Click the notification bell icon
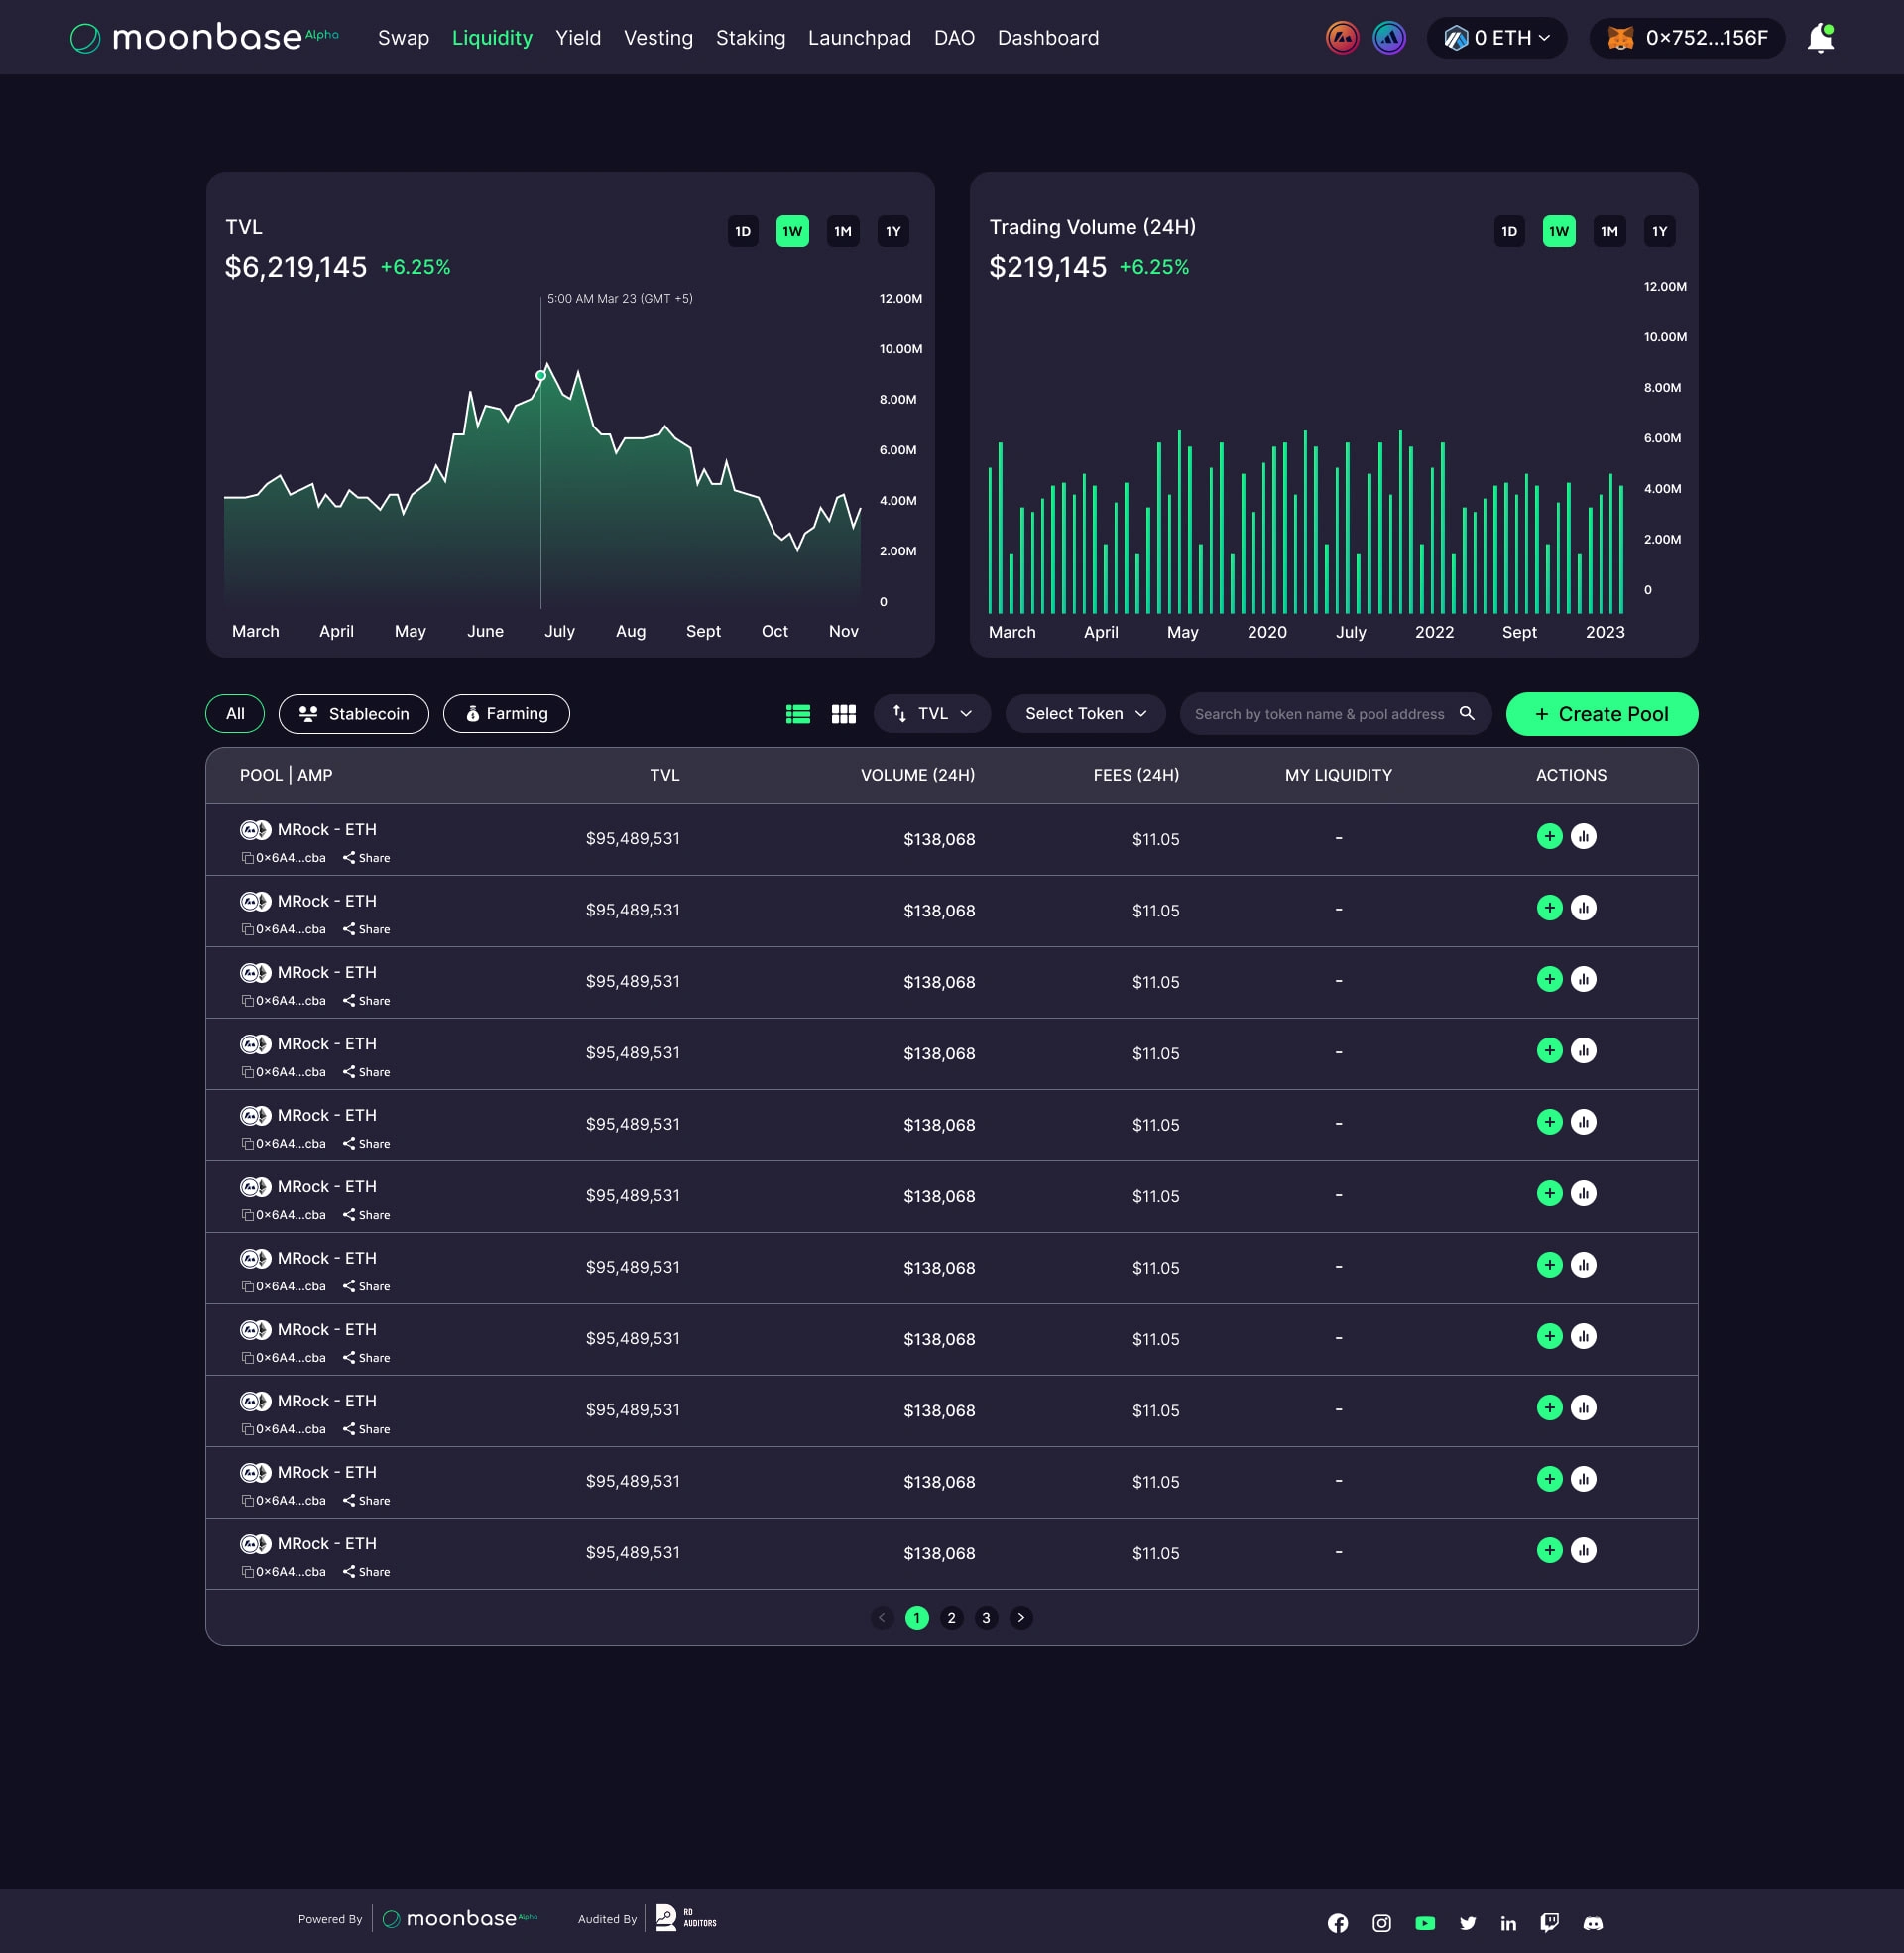 point(1820,38)
